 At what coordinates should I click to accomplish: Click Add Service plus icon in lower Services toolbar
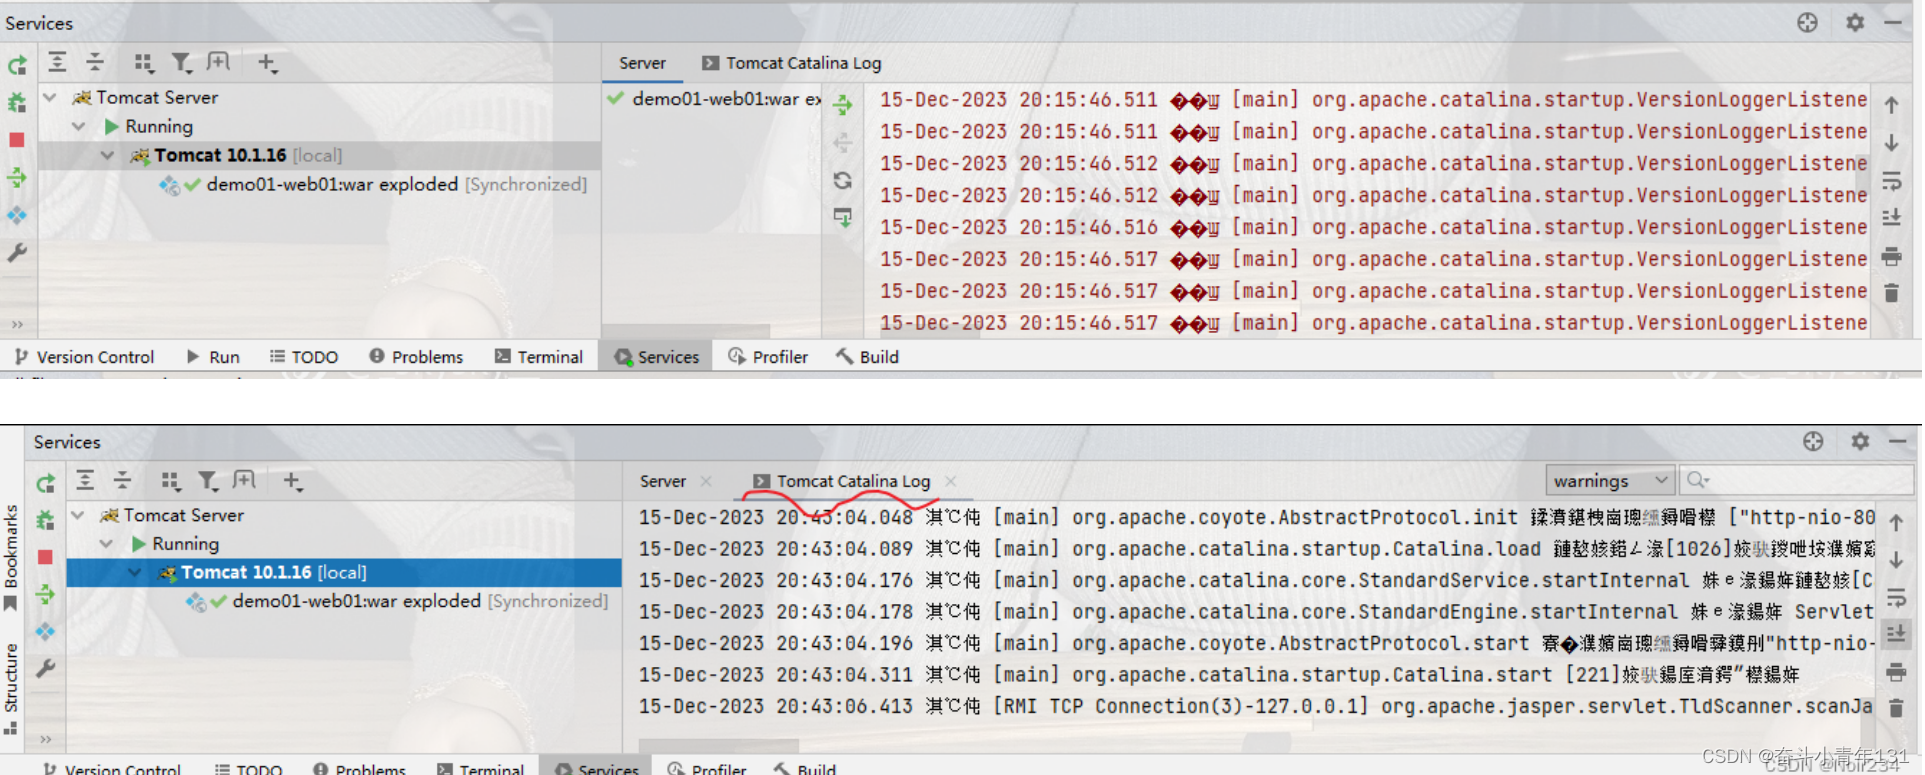coord(292,481)
